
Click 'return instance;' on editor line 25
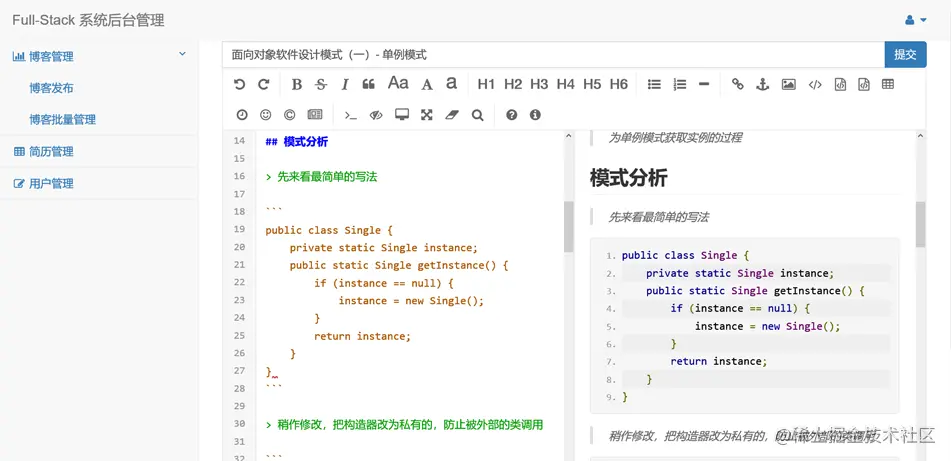363,336
